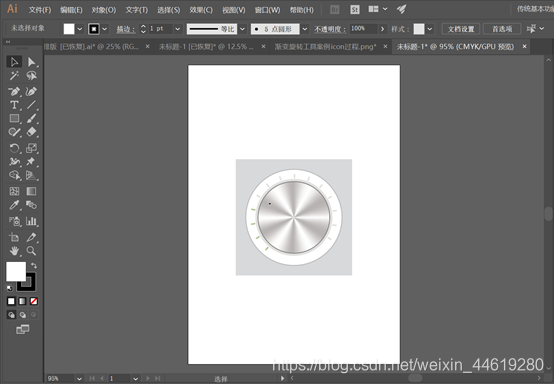
Task: Select the Eraser tool
Action: tap(31, 132)
